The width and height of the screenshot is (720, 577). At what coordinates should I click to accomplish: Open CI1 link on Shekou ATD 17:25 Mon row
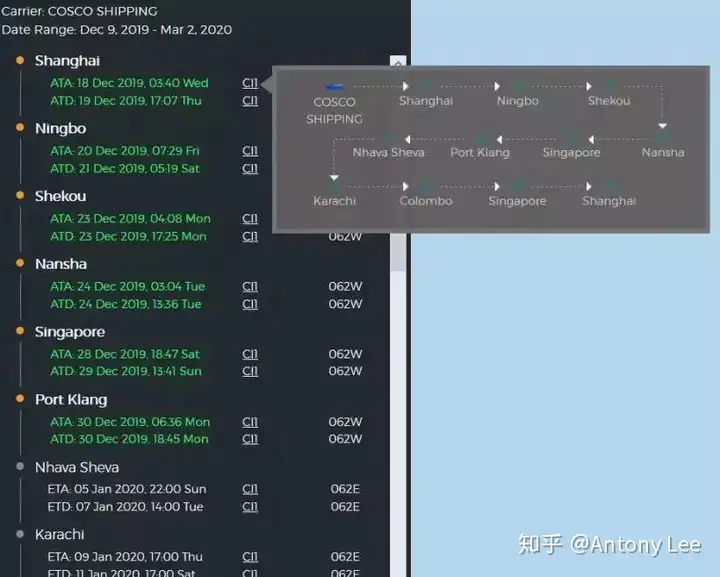tap(250, 236)
